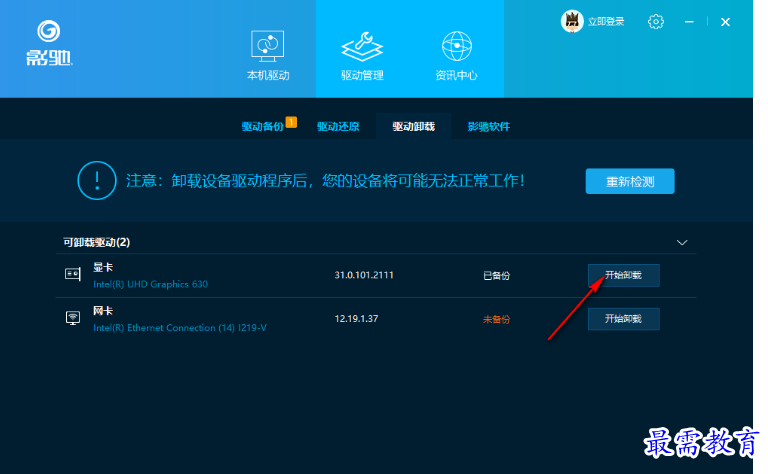768x474 pixels.
Task: Select the 驱动卸载 tab
Action: [413, 127]
